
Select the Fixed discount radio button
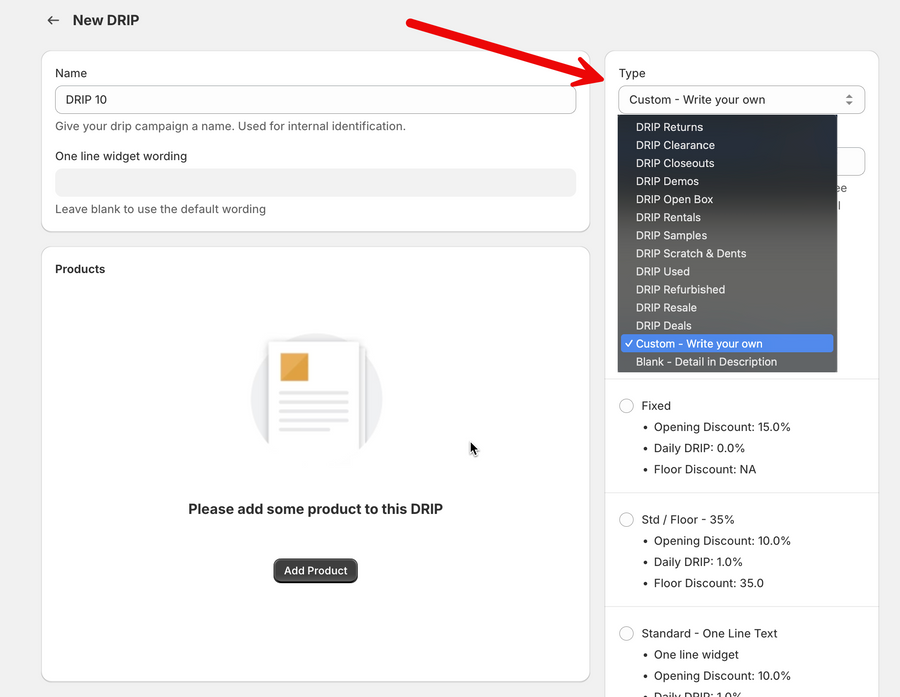click(x=626, y=406)
